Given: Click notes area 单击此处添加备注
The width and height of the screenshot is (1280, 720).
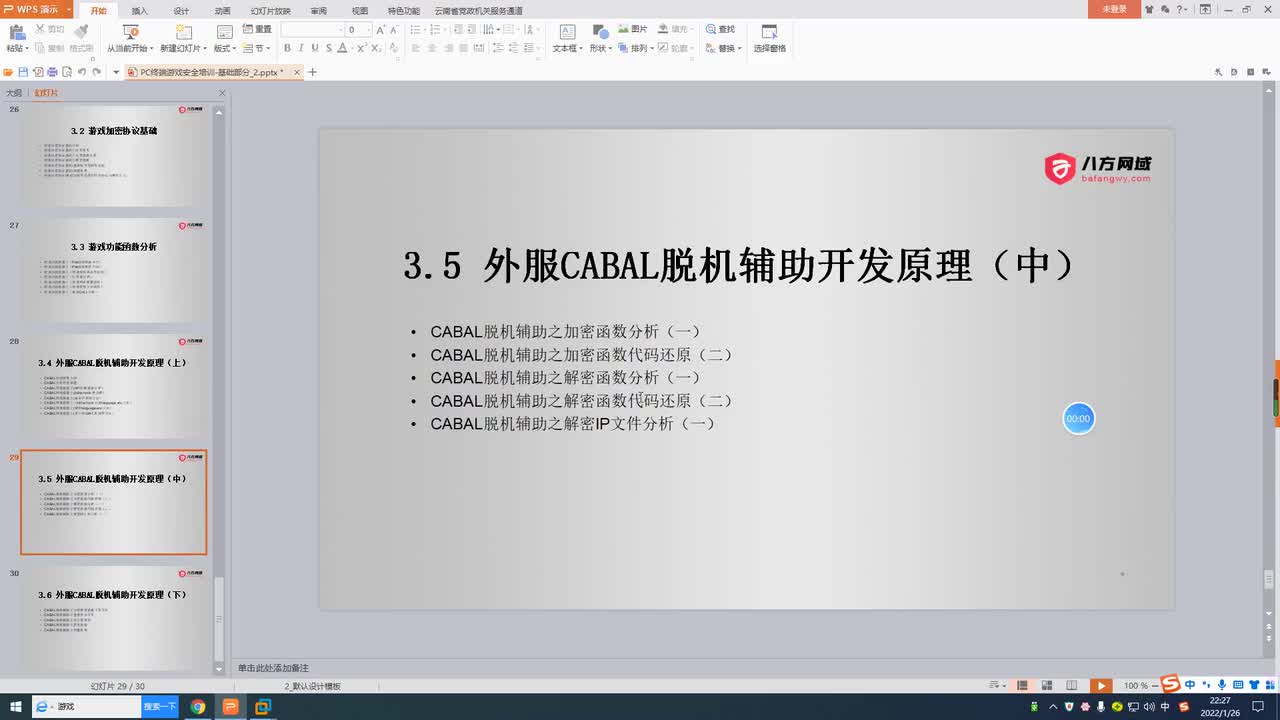Looking at the screenshot, I should 273,668.
